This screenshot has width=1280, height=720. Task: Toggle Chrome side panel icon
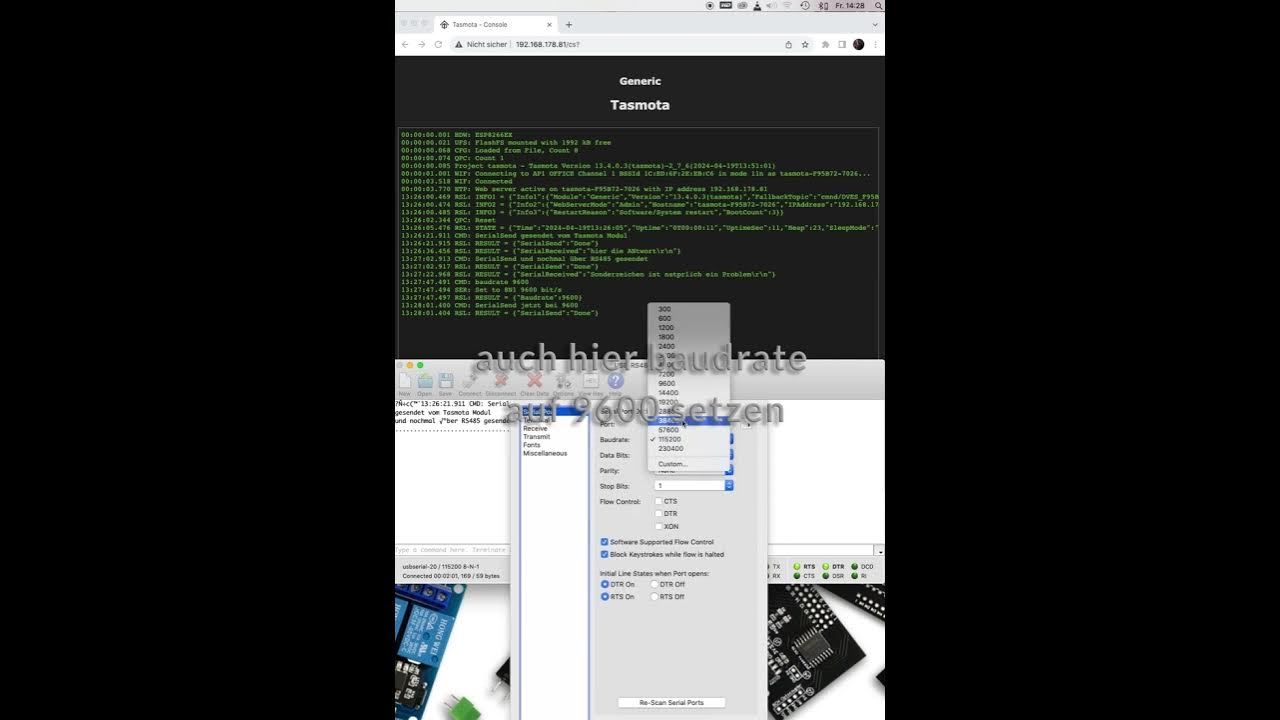click(842, 44)
